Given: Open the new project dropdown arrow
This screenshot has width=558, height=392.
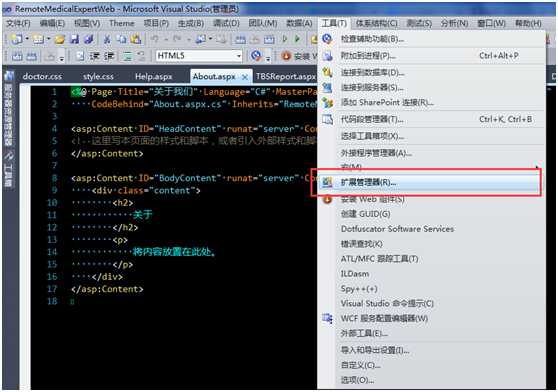Looking at the screenshot, I should point(27,39).
